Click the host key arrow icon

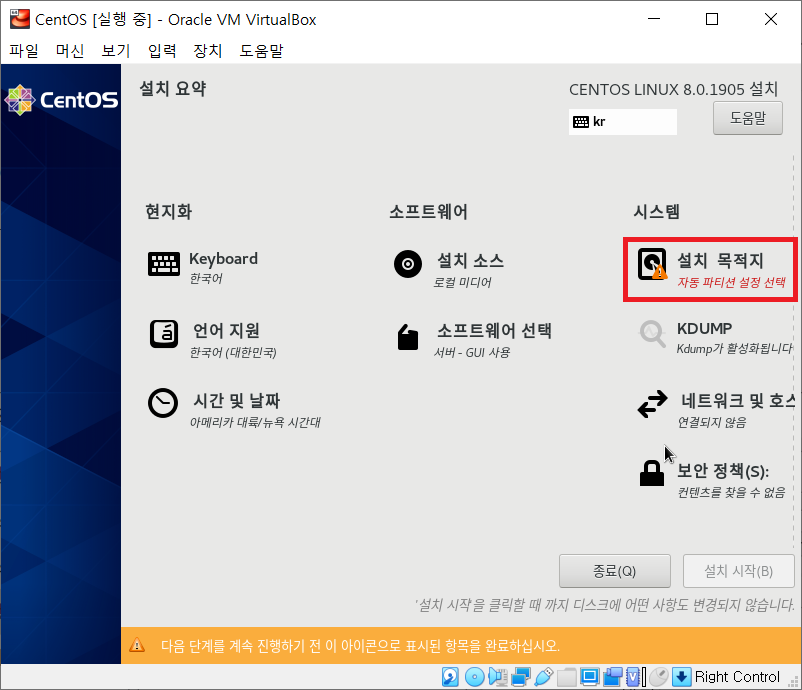pyautogui.click(x=681, y=677)
